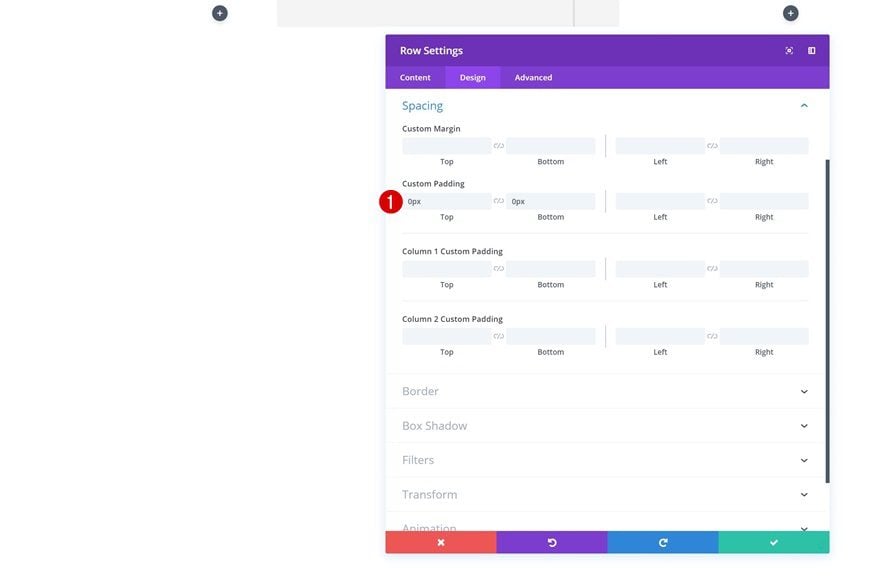Click the snap-to-sidebar icon in Row Settings header
880x586 pixels.
tap(812, 51)
